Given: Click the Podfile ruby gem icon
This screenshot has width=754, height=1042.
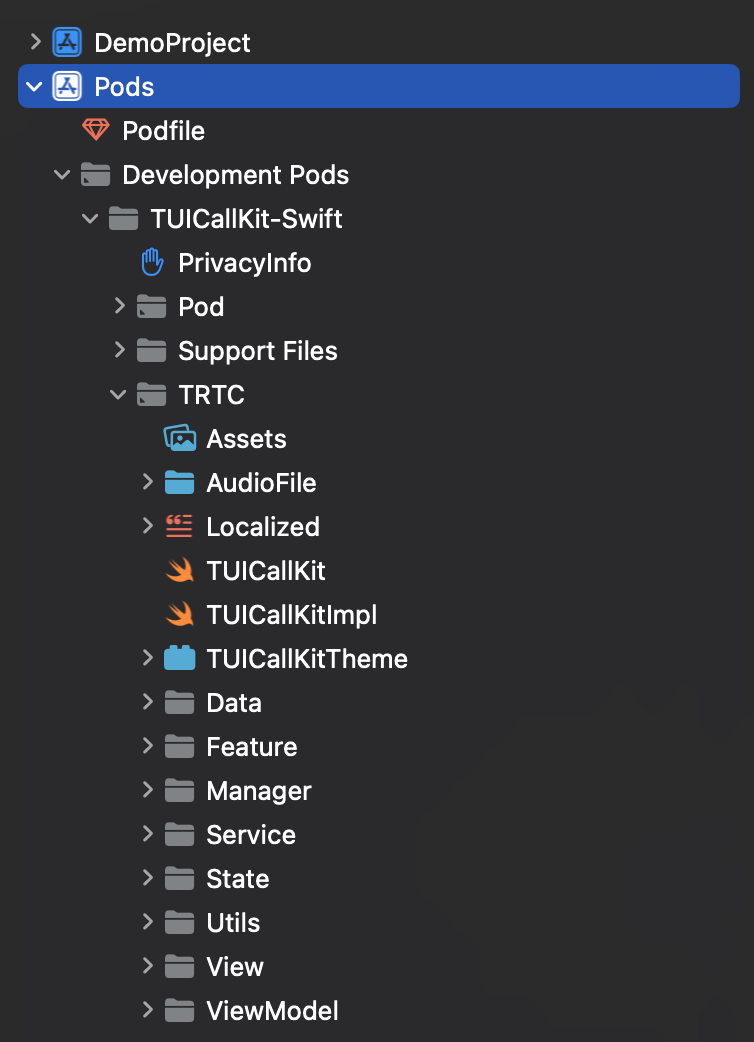Looking at the screenshot, I should [95, 131].
